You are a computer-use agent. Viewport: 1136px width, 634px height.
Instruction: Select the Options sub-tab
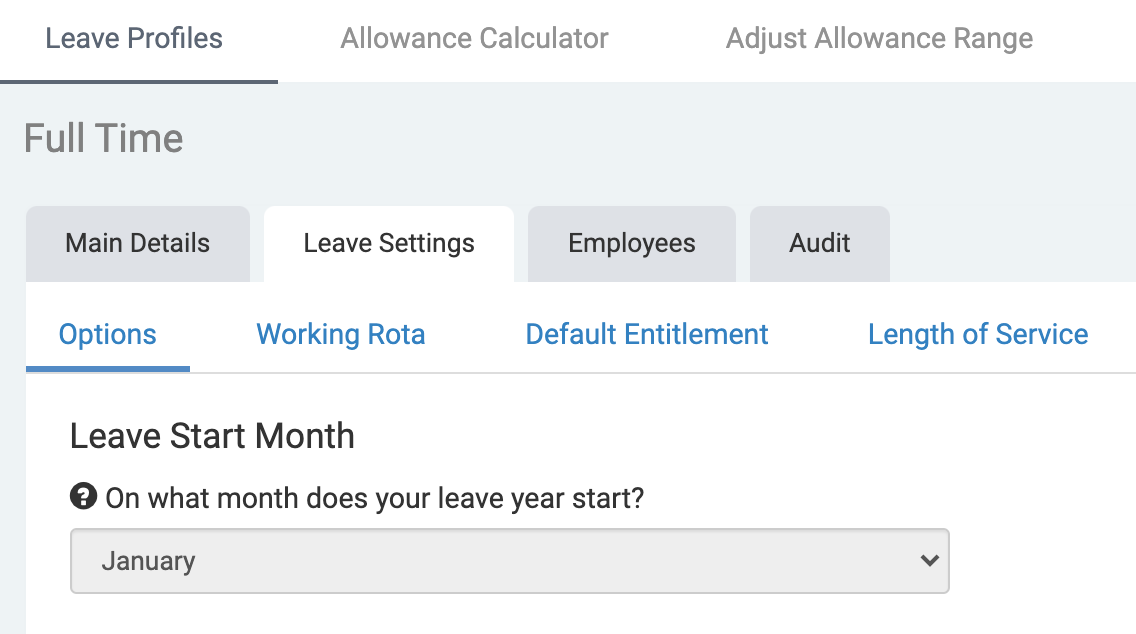[107, 334]
